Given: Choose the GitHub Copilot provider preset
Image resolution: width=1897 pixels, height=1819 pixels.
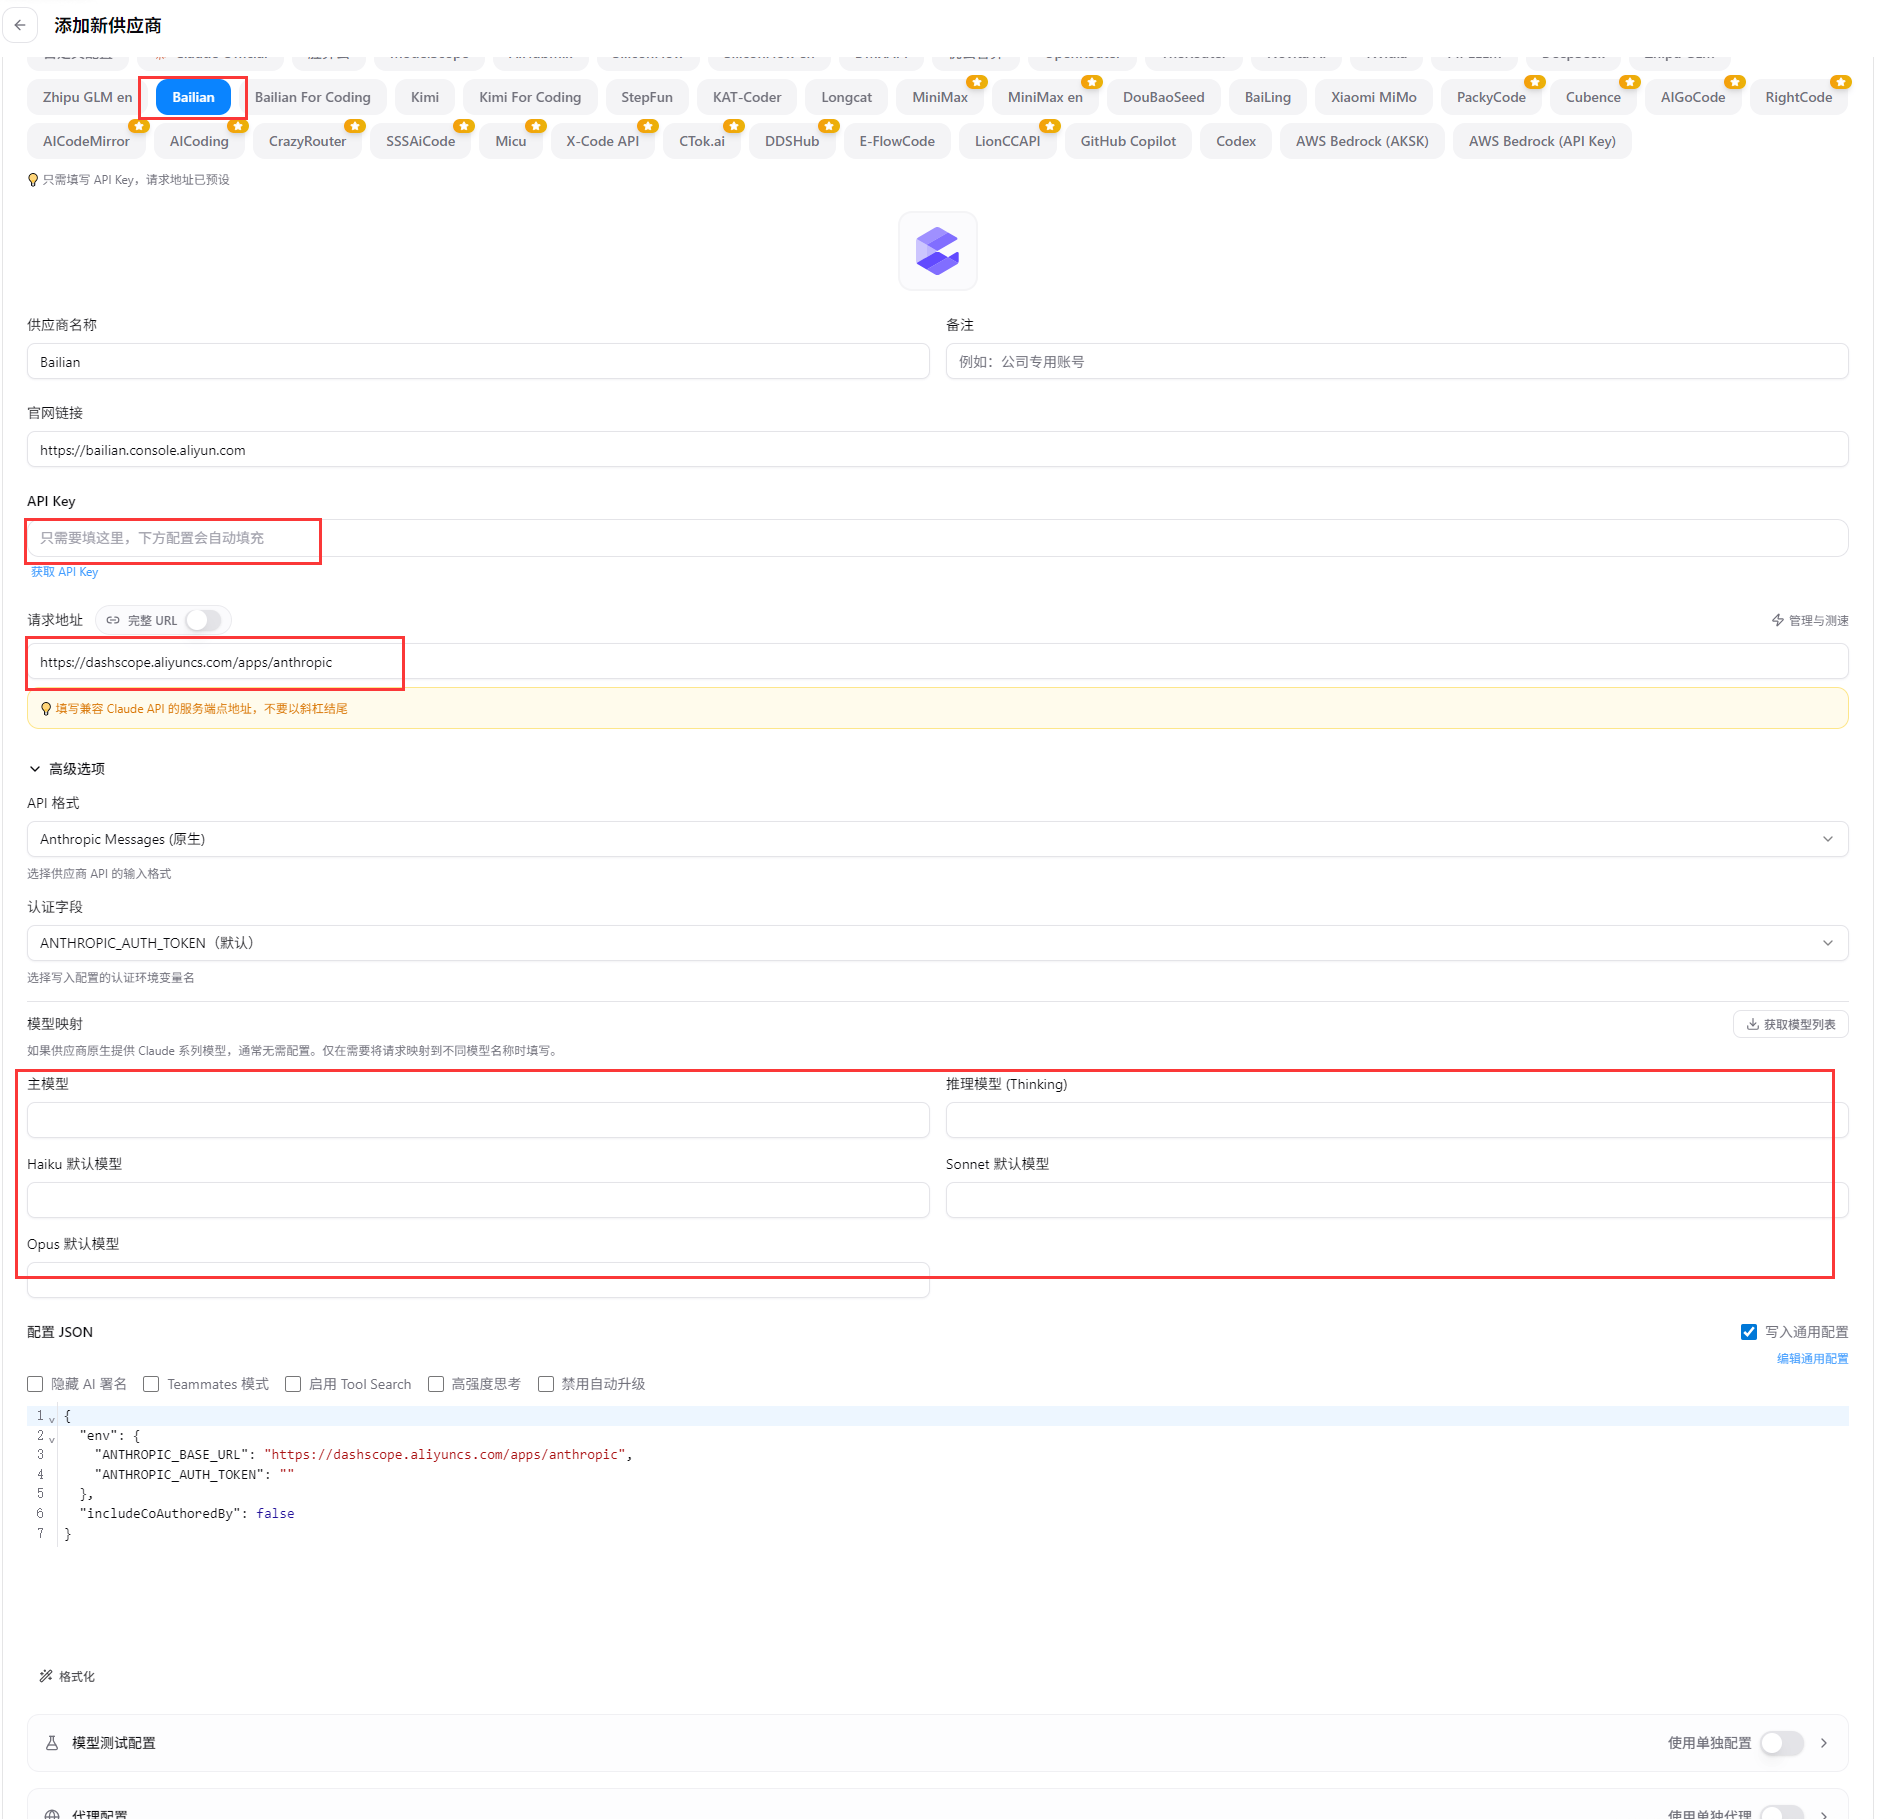Looking at the screenshot, I should click(1128, 141).
